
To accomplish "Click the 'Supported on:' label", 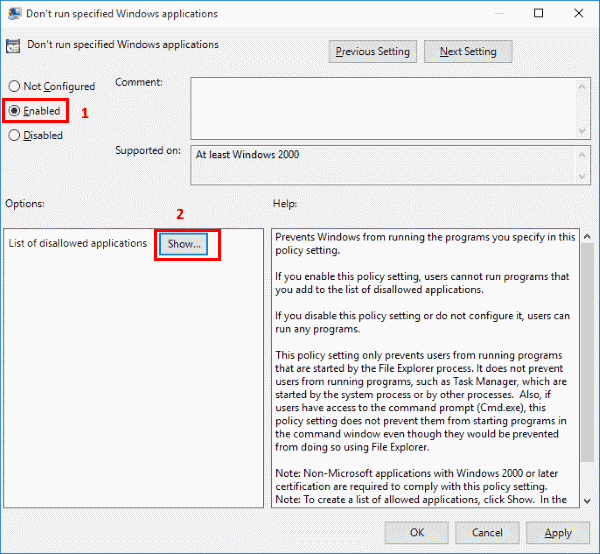I will 148,151.
